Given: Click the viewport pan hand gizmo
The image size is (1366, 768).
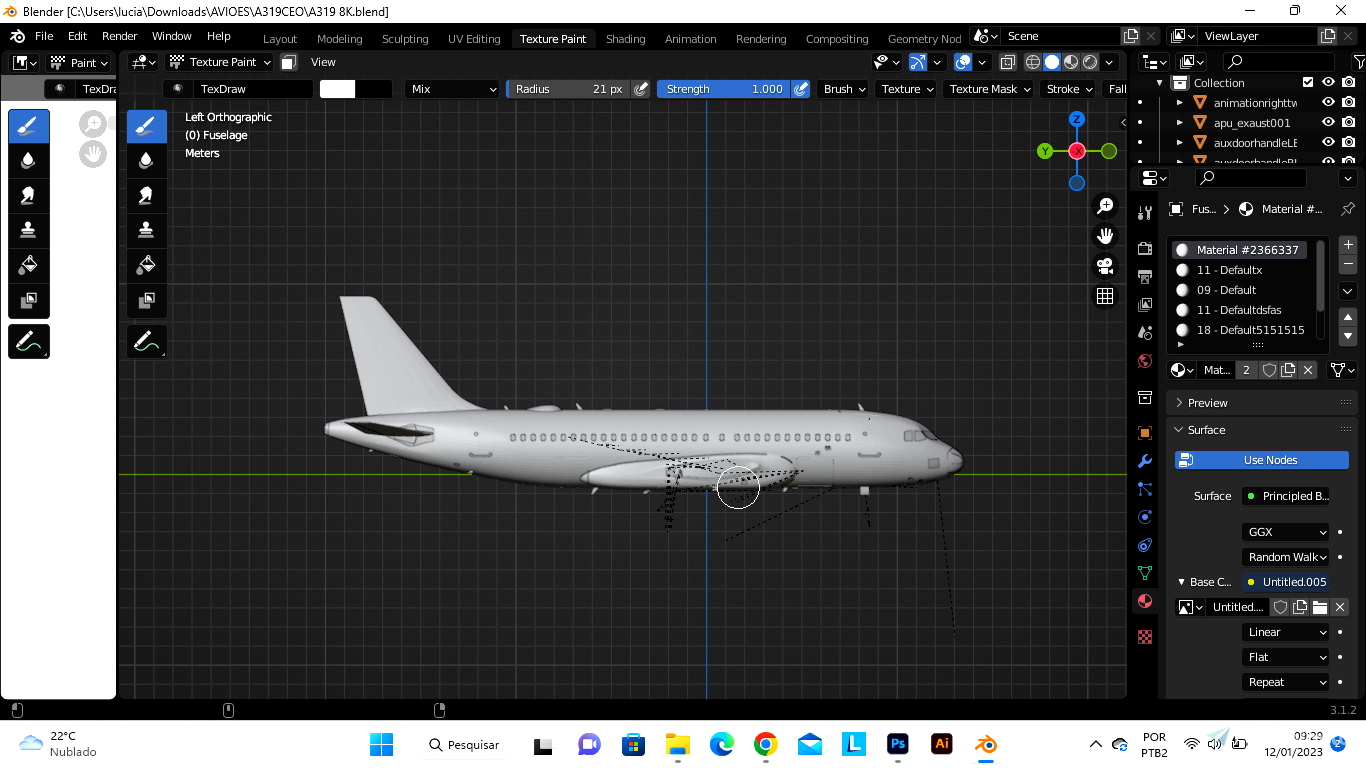Looking at the screenshot, I should click(1105, 236).
